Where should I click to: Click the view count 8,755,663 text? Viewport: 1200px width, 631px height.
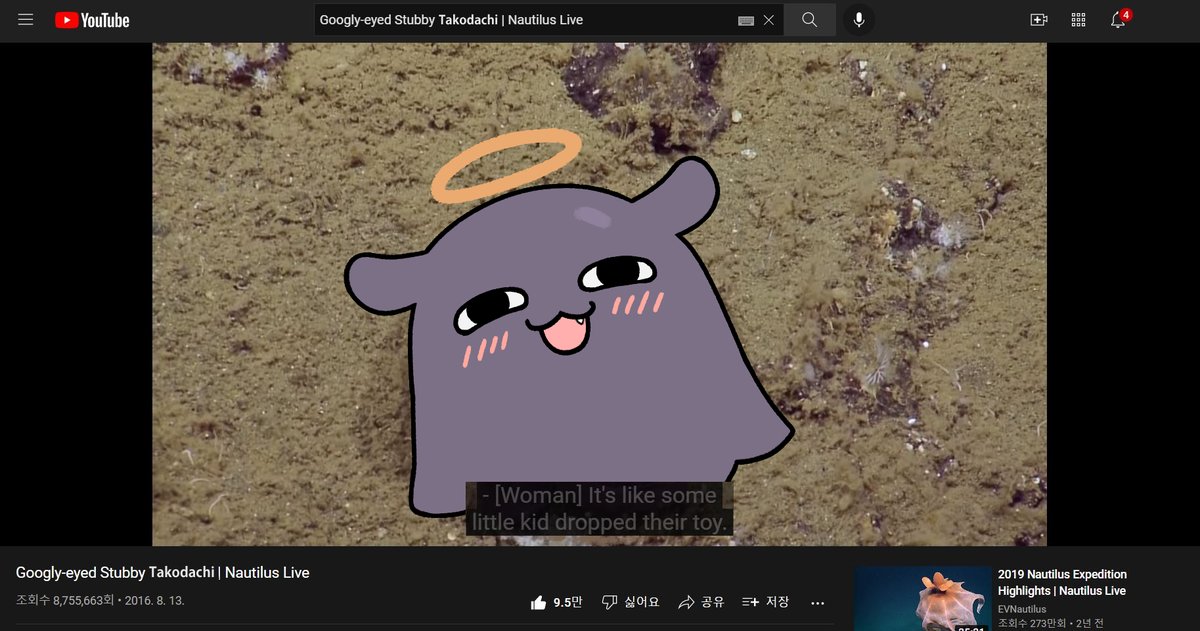tap(64, 601)
